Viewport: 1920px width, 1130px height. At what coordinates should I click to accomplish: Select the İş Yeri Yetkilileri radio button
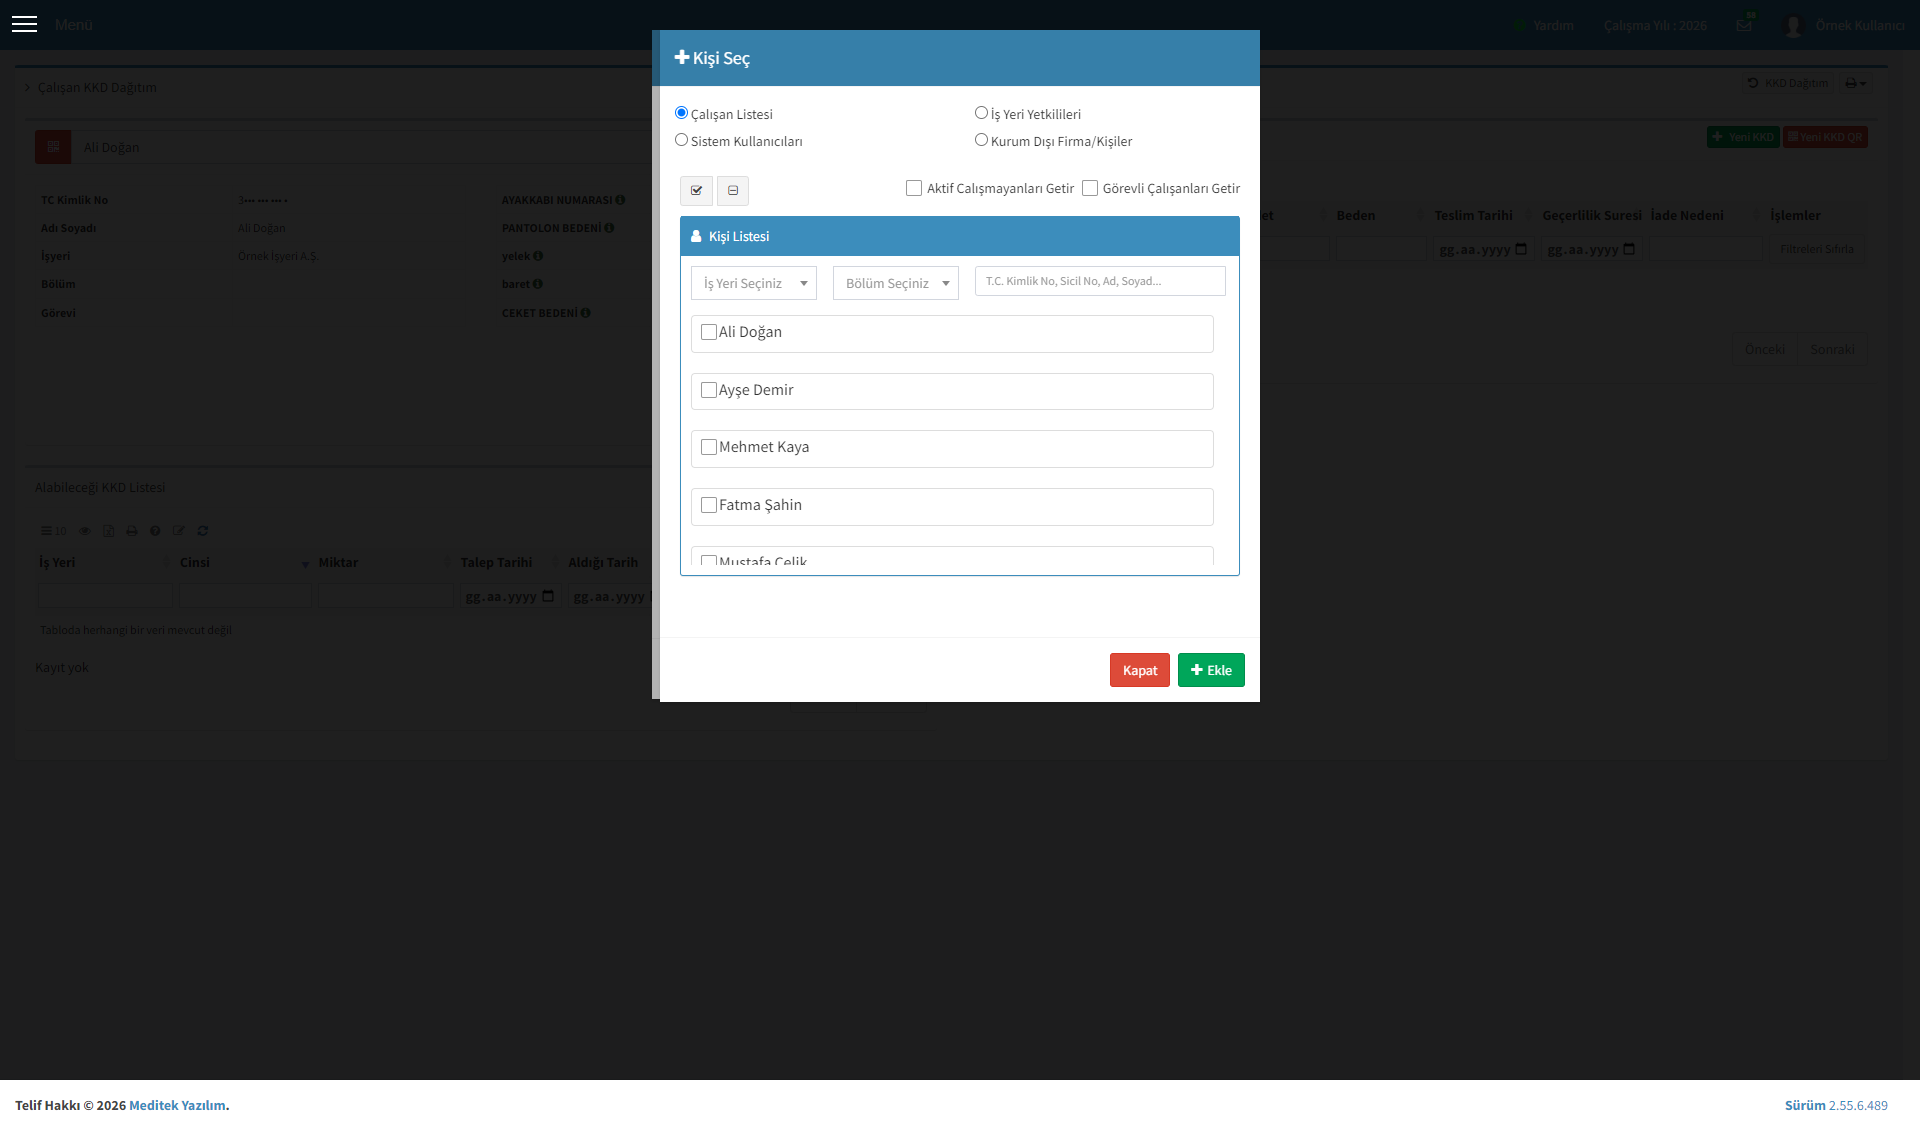point(981,113)
